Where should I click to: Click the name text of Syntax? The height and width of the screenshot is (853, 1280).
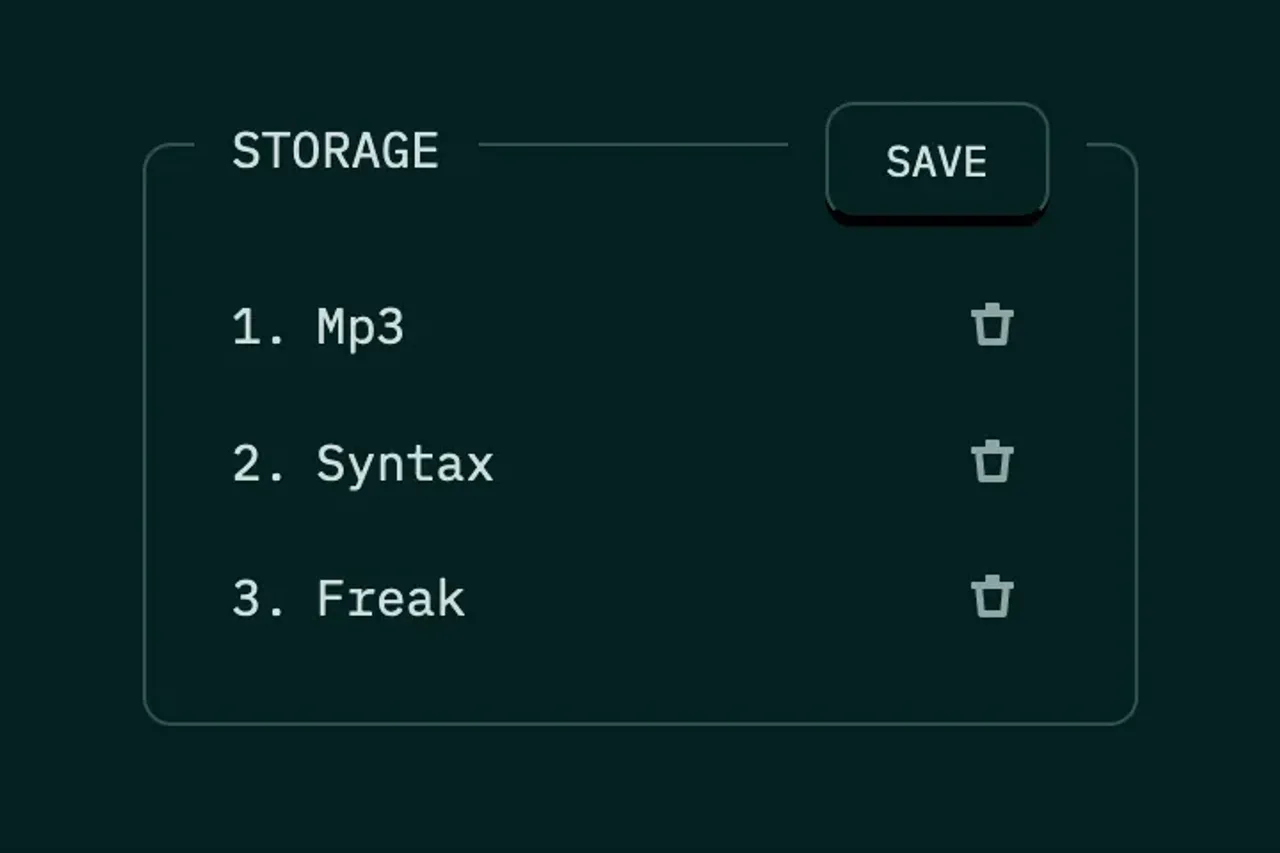click(404, 461)
